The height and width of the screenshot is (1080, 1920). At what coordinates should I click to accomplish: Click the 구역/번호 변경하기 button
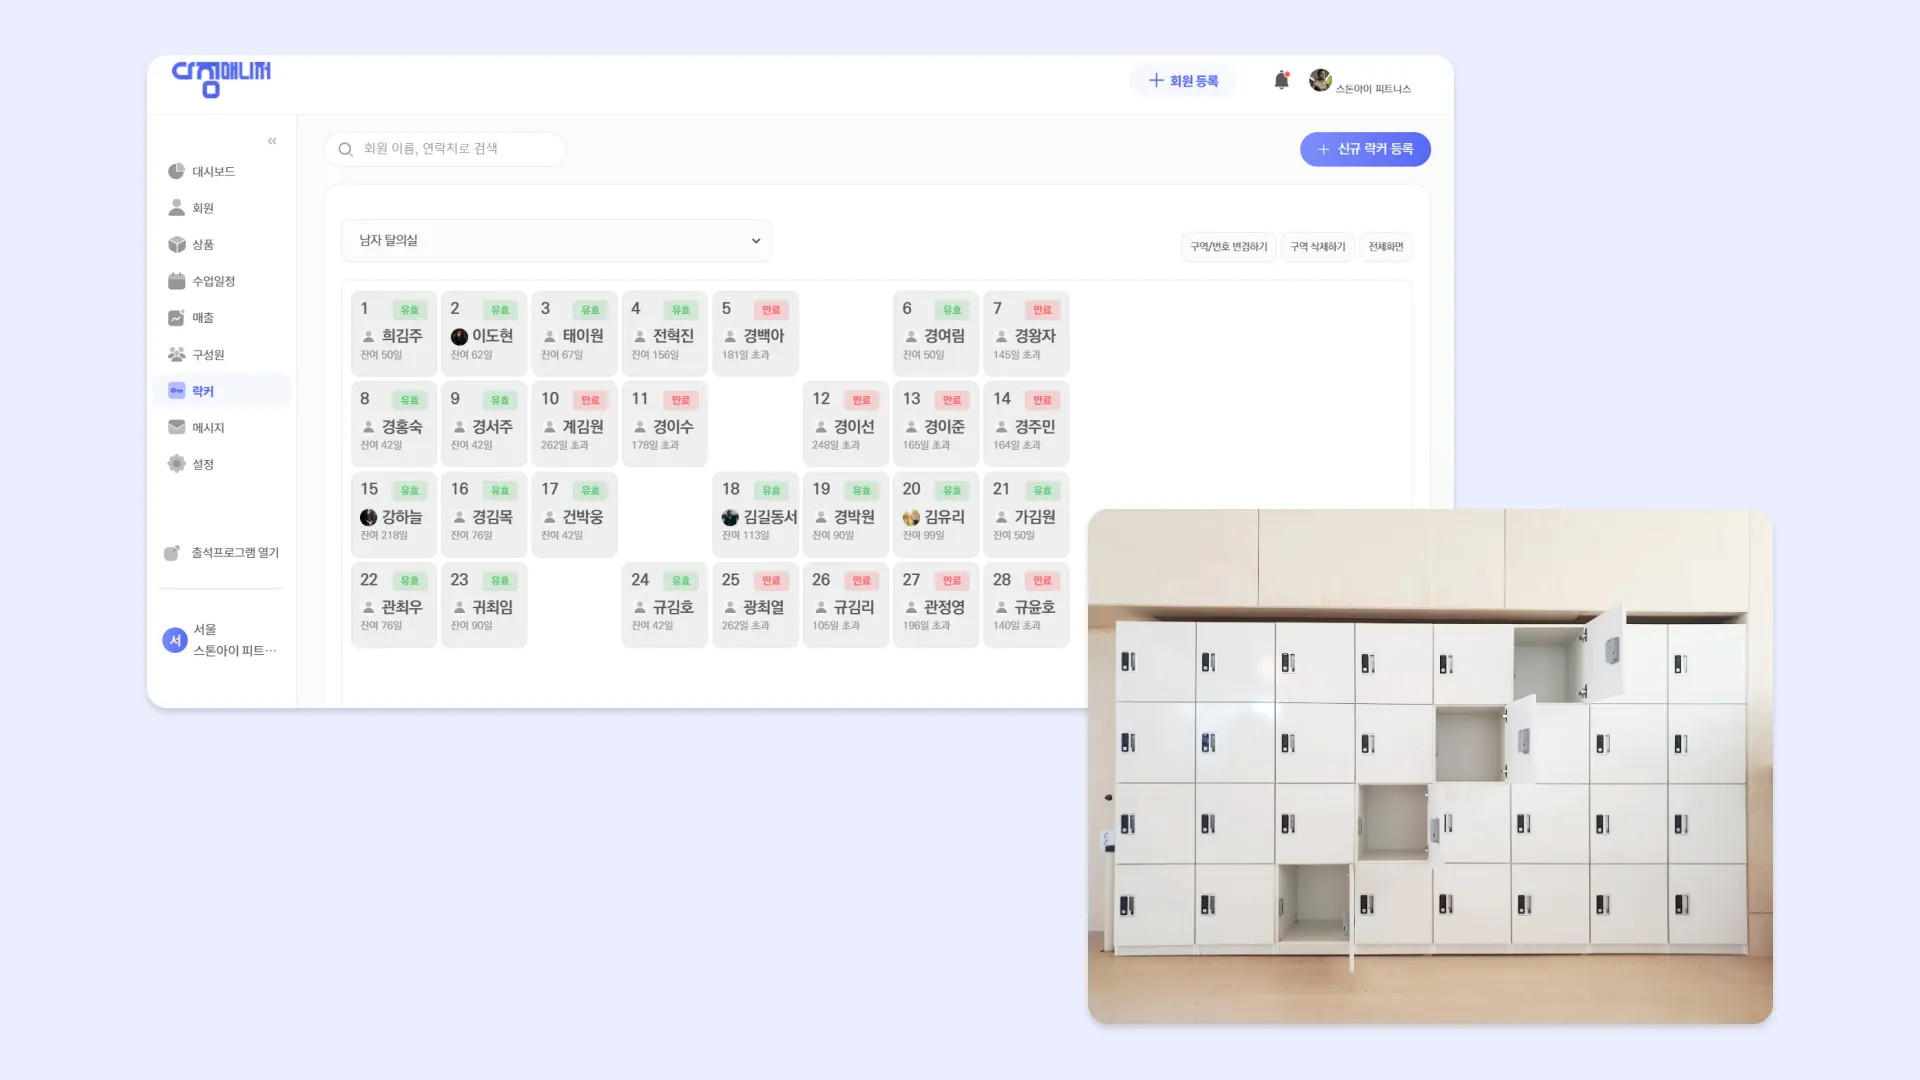[1228, 247]
